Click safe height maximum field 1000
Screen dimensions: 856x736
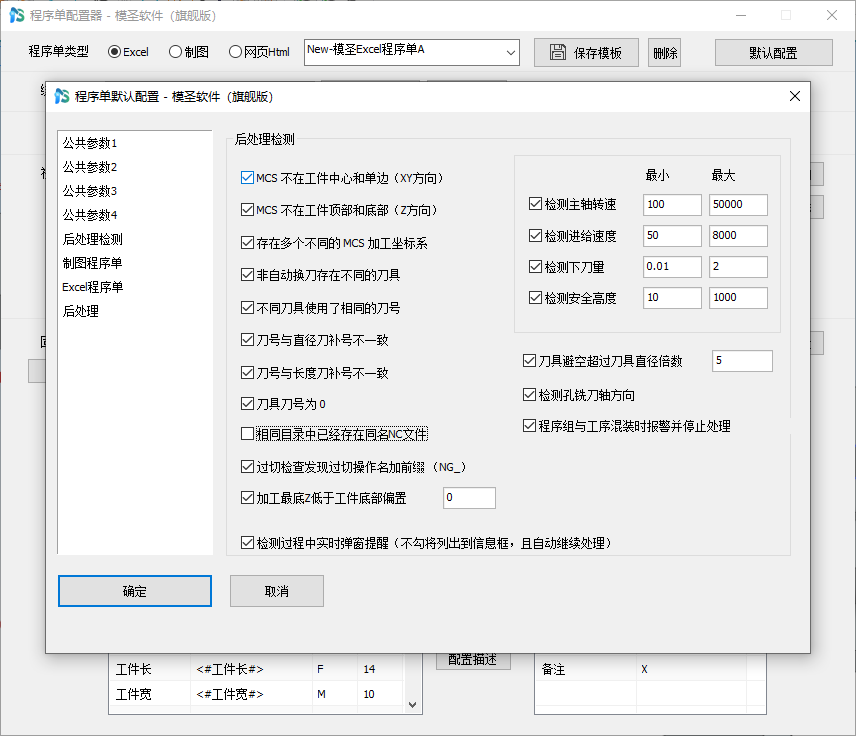tap(738, 298)
